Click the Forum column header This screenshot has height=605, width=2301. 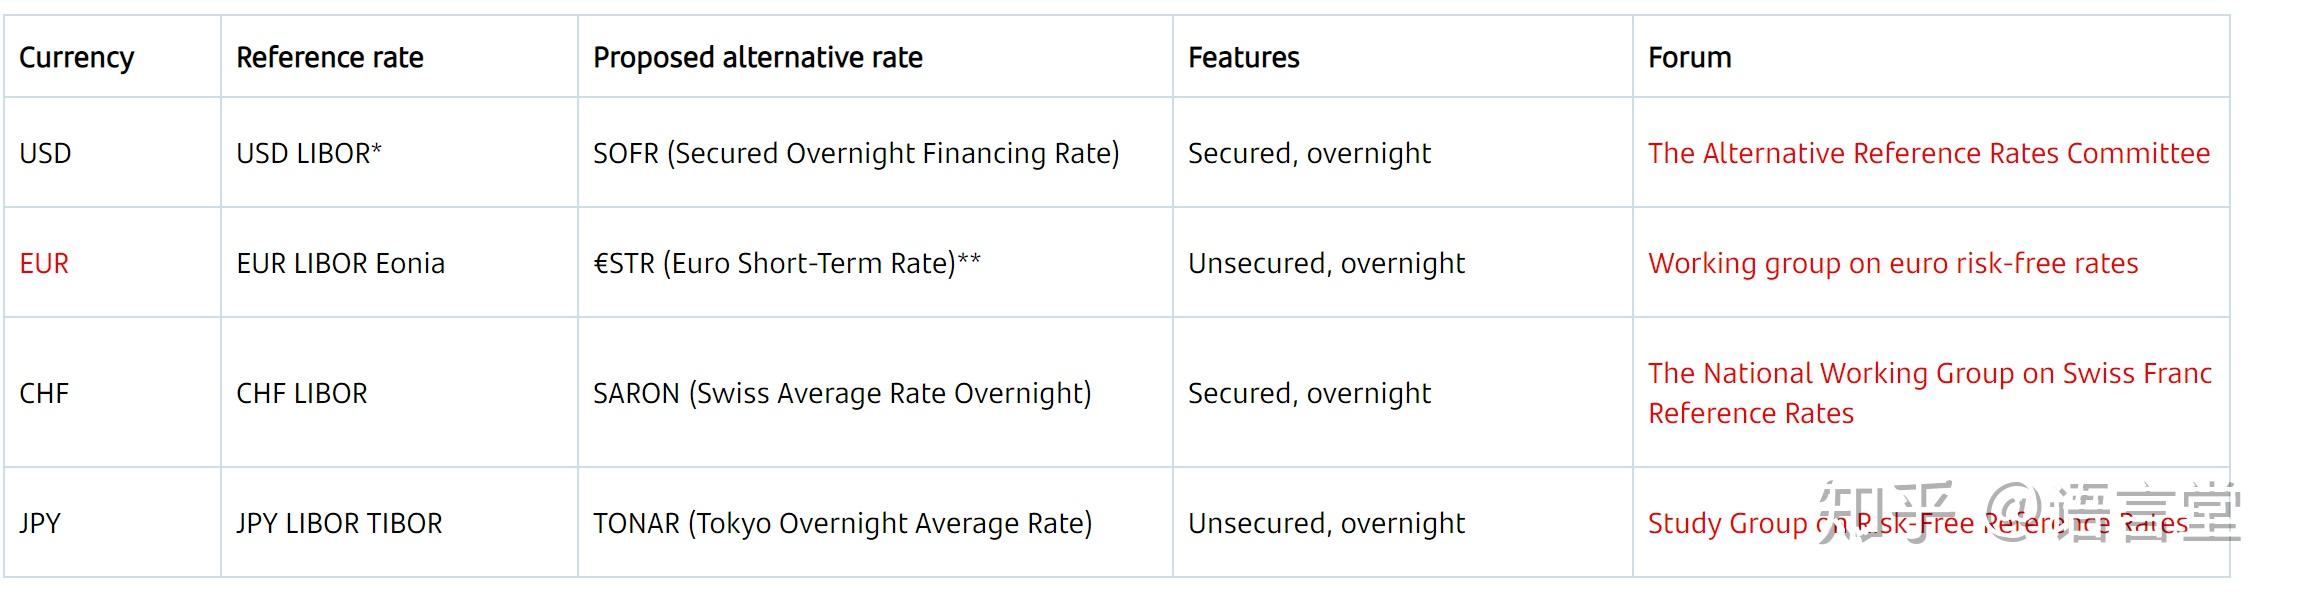click(1689, 57)
